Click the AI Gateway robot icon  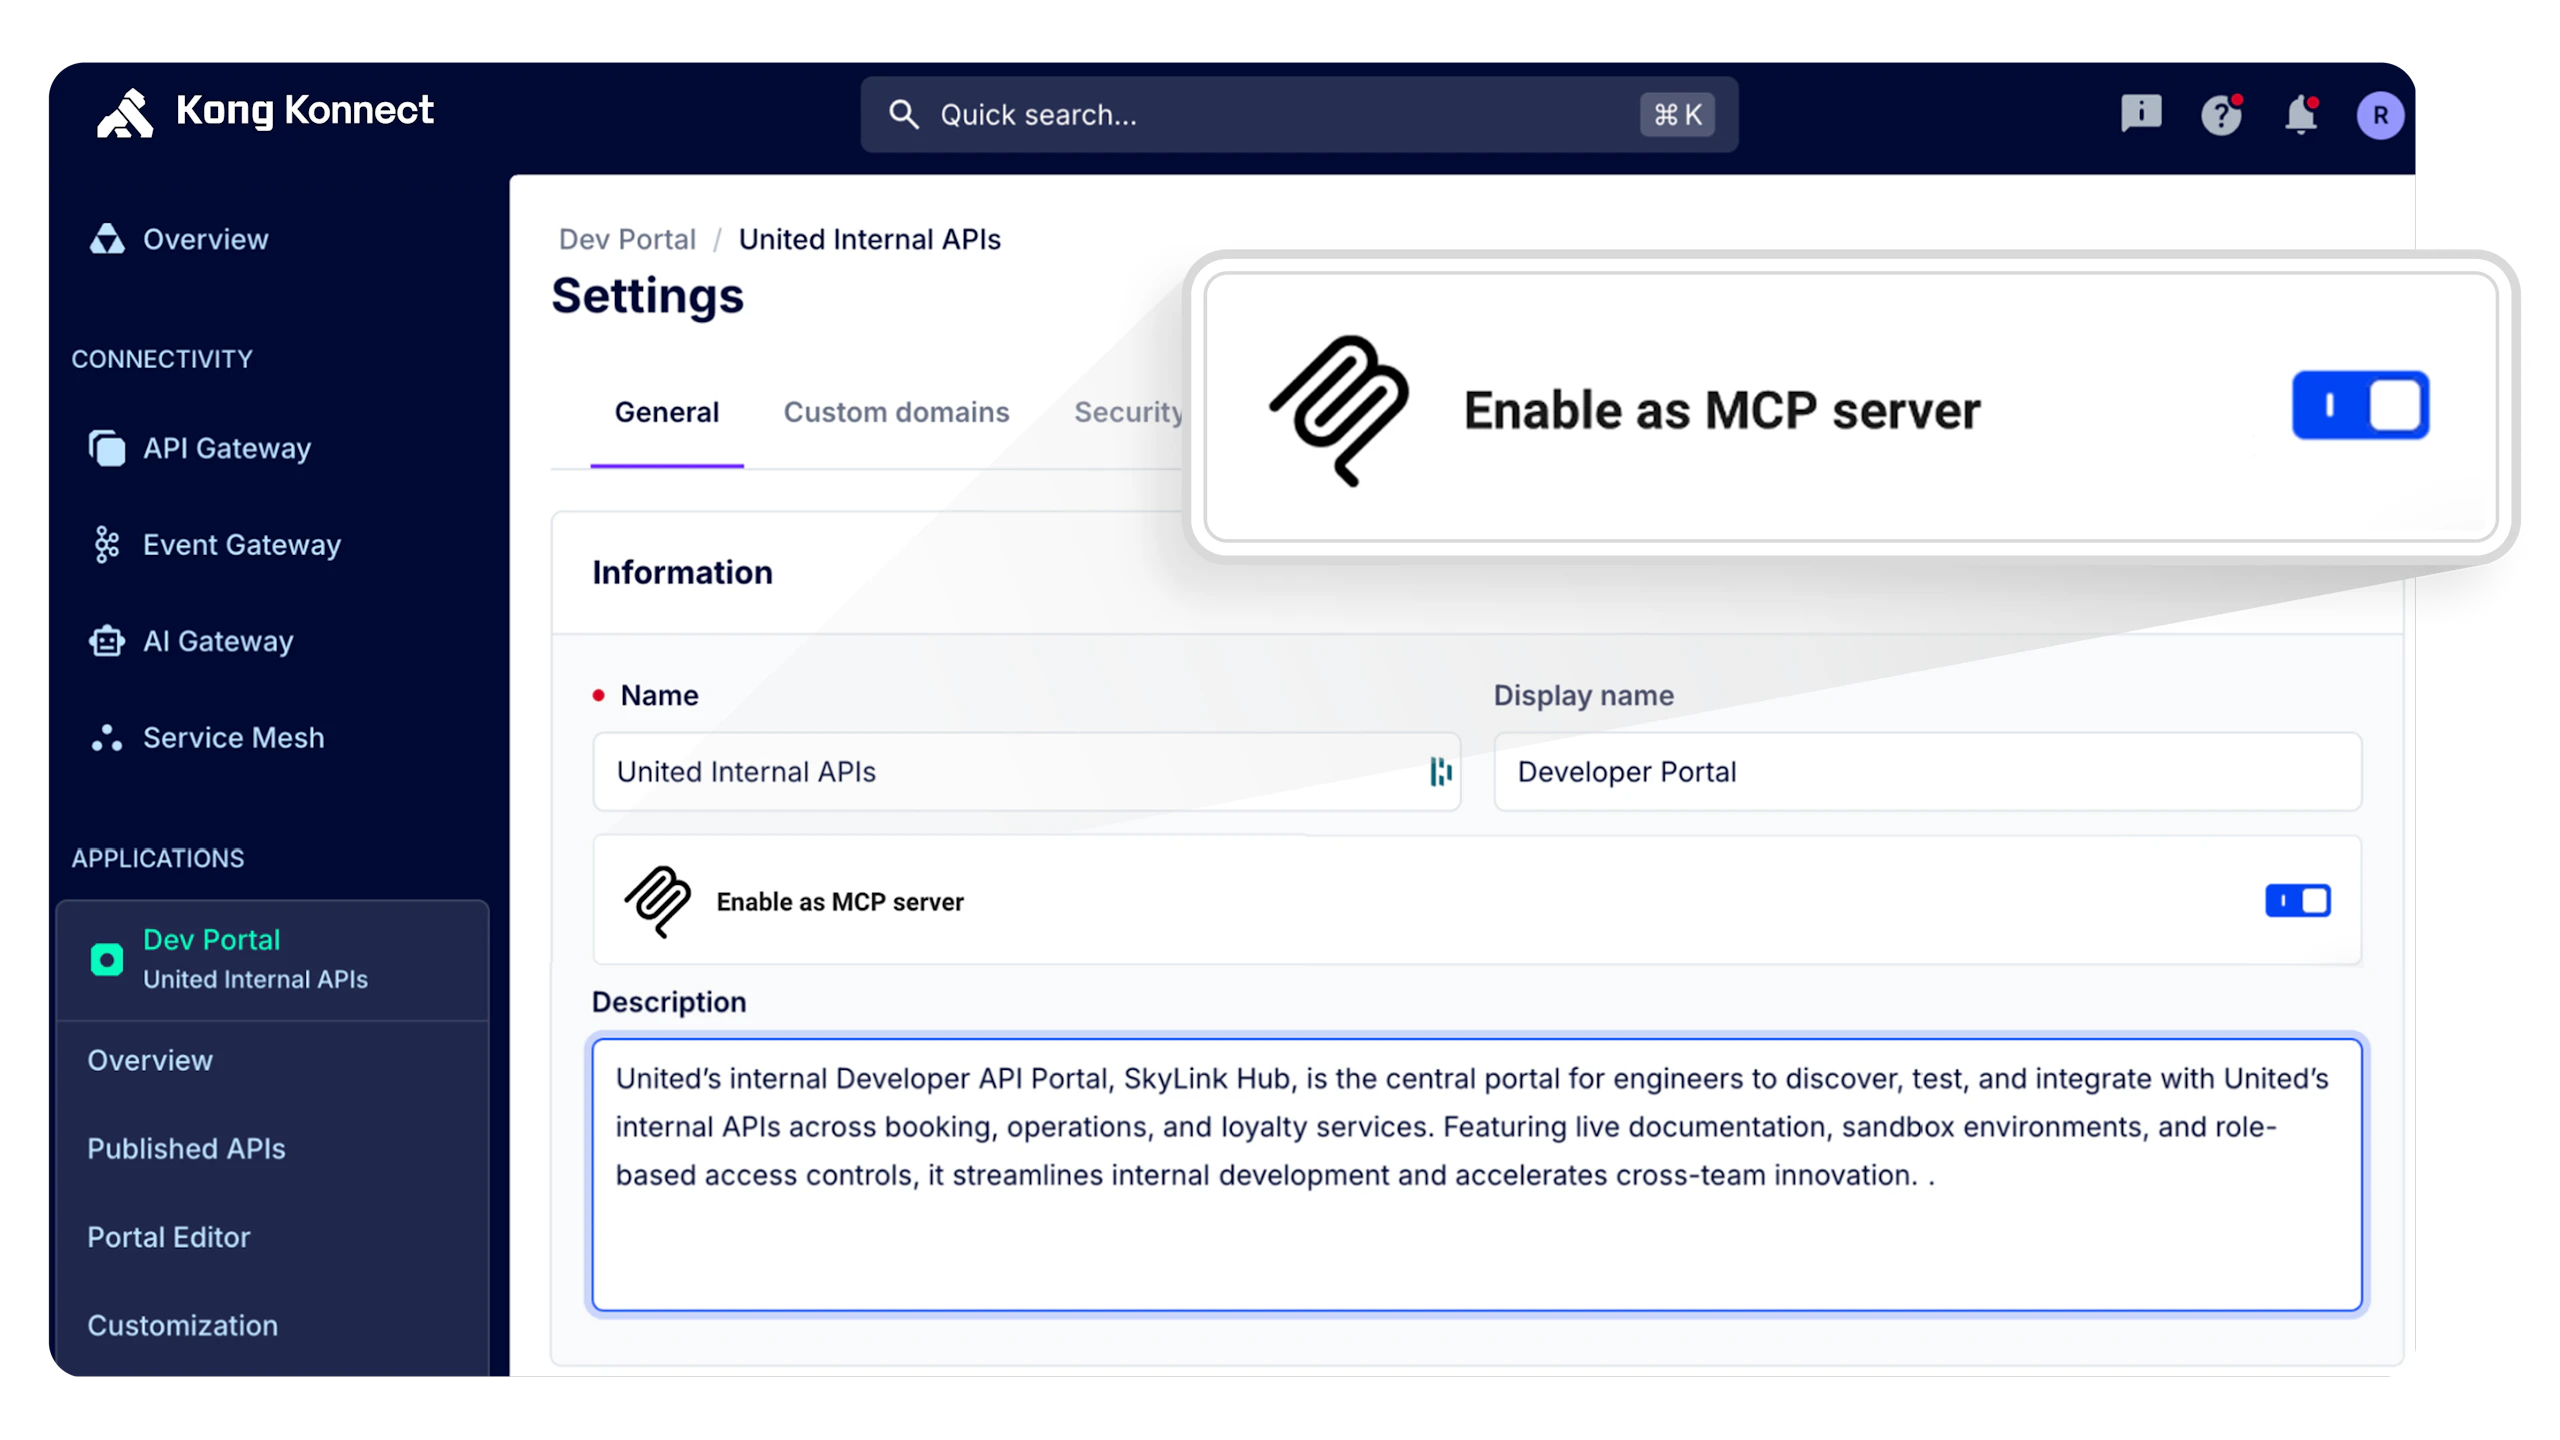107,641
